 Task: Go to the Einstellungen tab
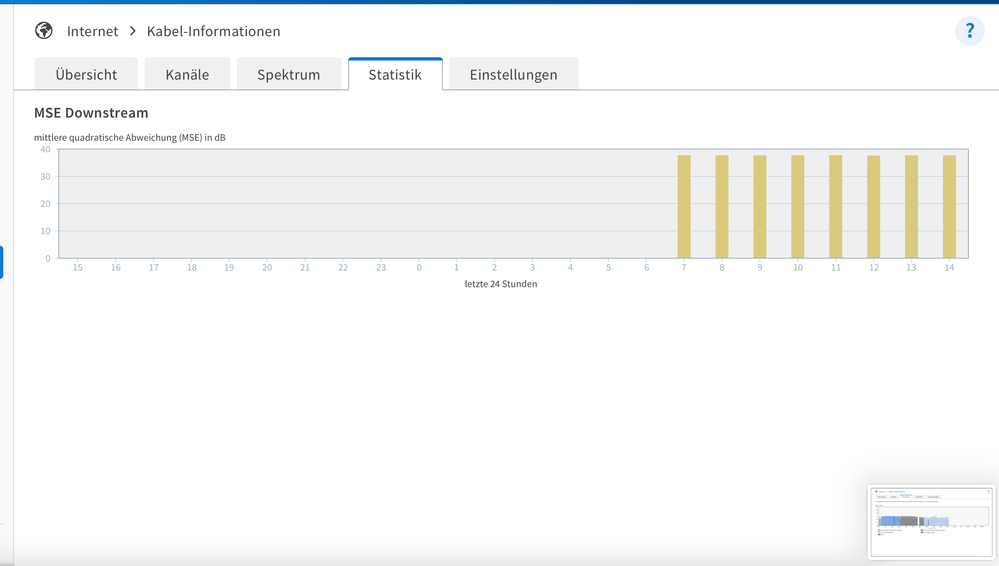pos(514,74)
